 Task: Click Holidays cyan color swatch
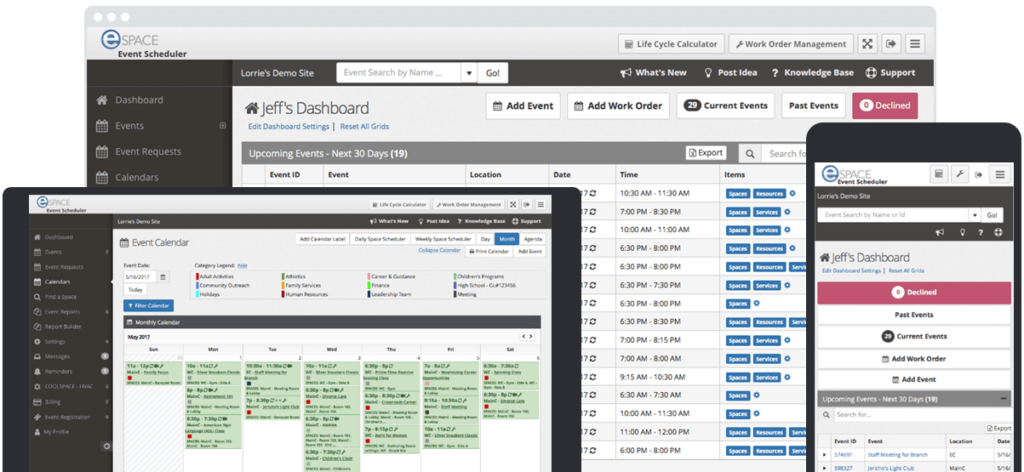click(x=197, y=294)
